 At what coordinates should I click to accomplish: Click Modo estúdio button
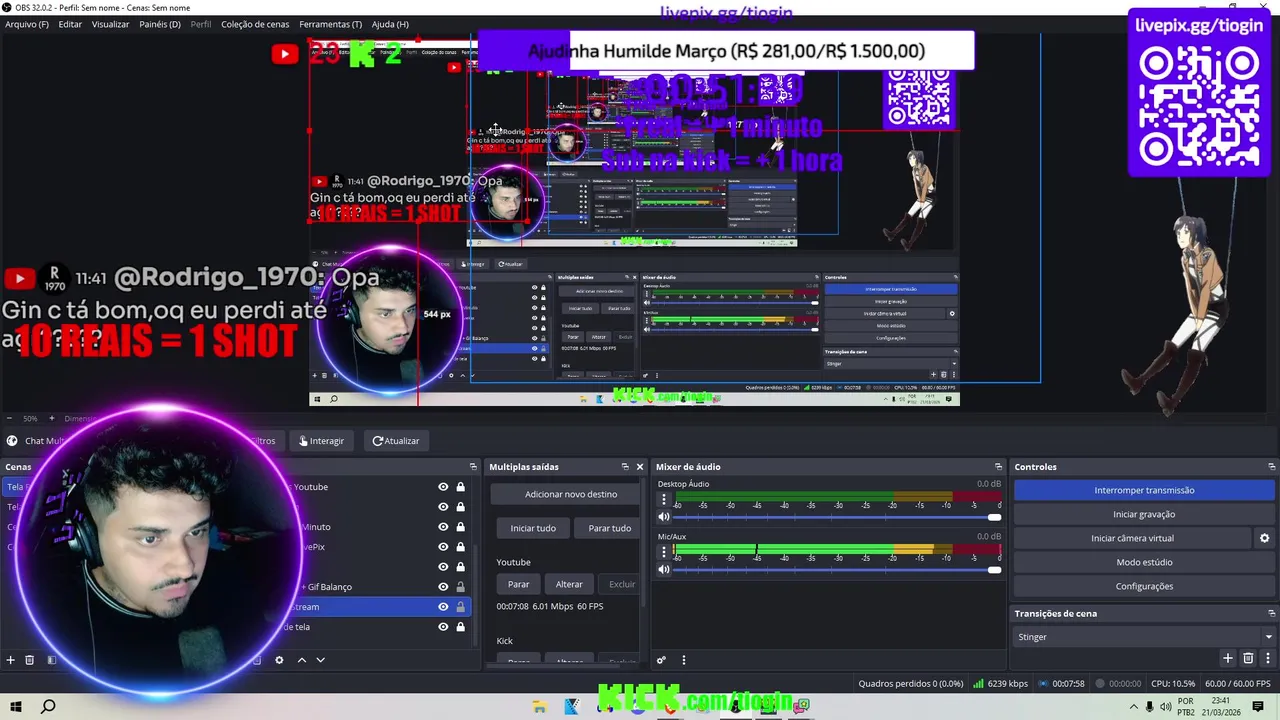[1144, 562]
